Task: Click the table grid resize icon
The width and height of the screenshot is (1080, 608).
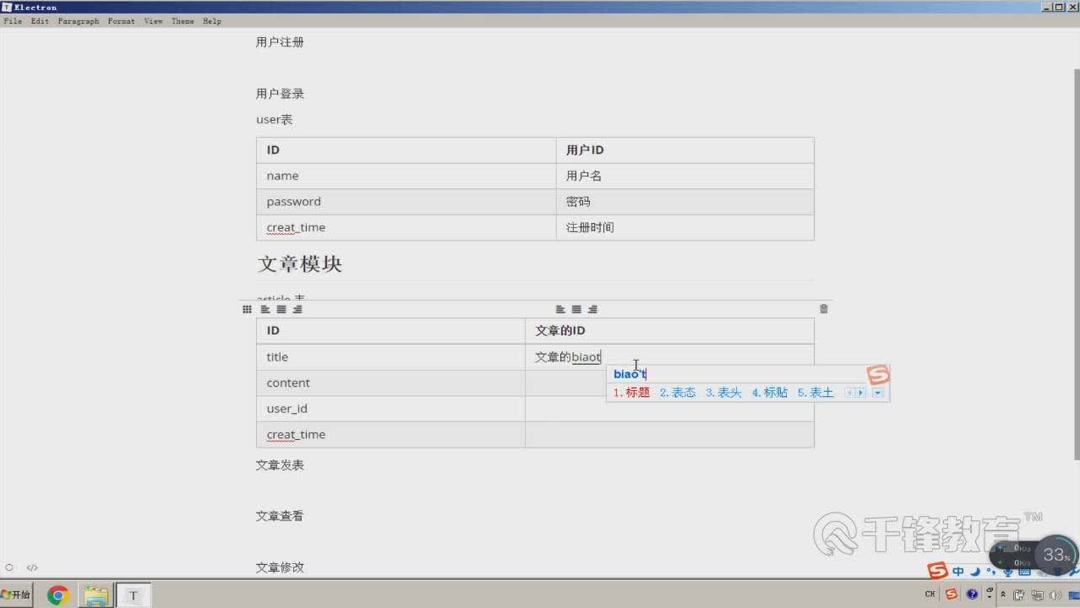Action: tap(247, 309)
